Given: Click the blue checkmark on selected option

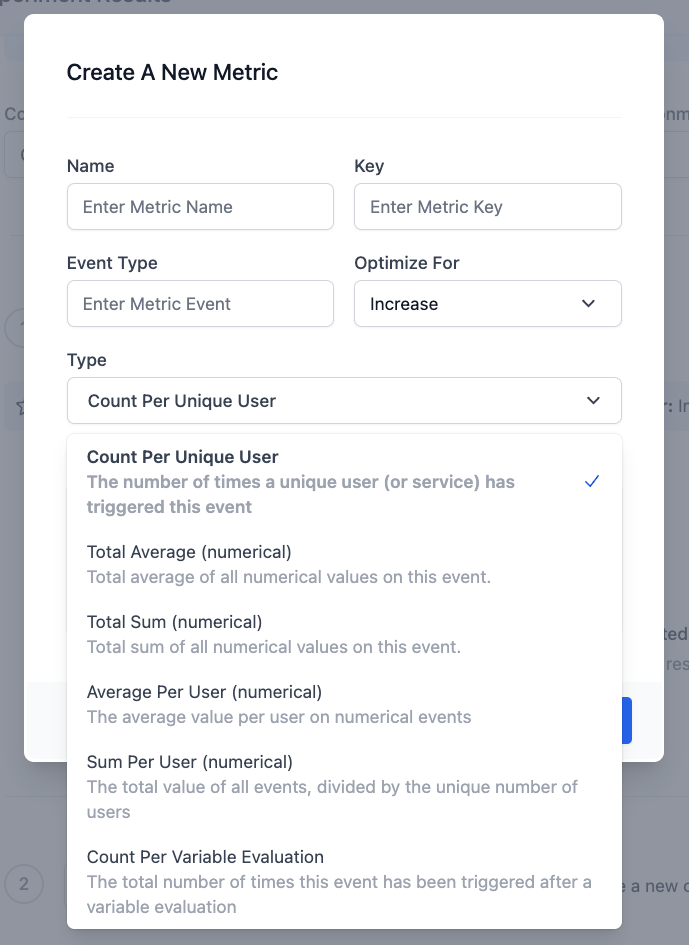Looking at the screenshot, I should [592, 481].
